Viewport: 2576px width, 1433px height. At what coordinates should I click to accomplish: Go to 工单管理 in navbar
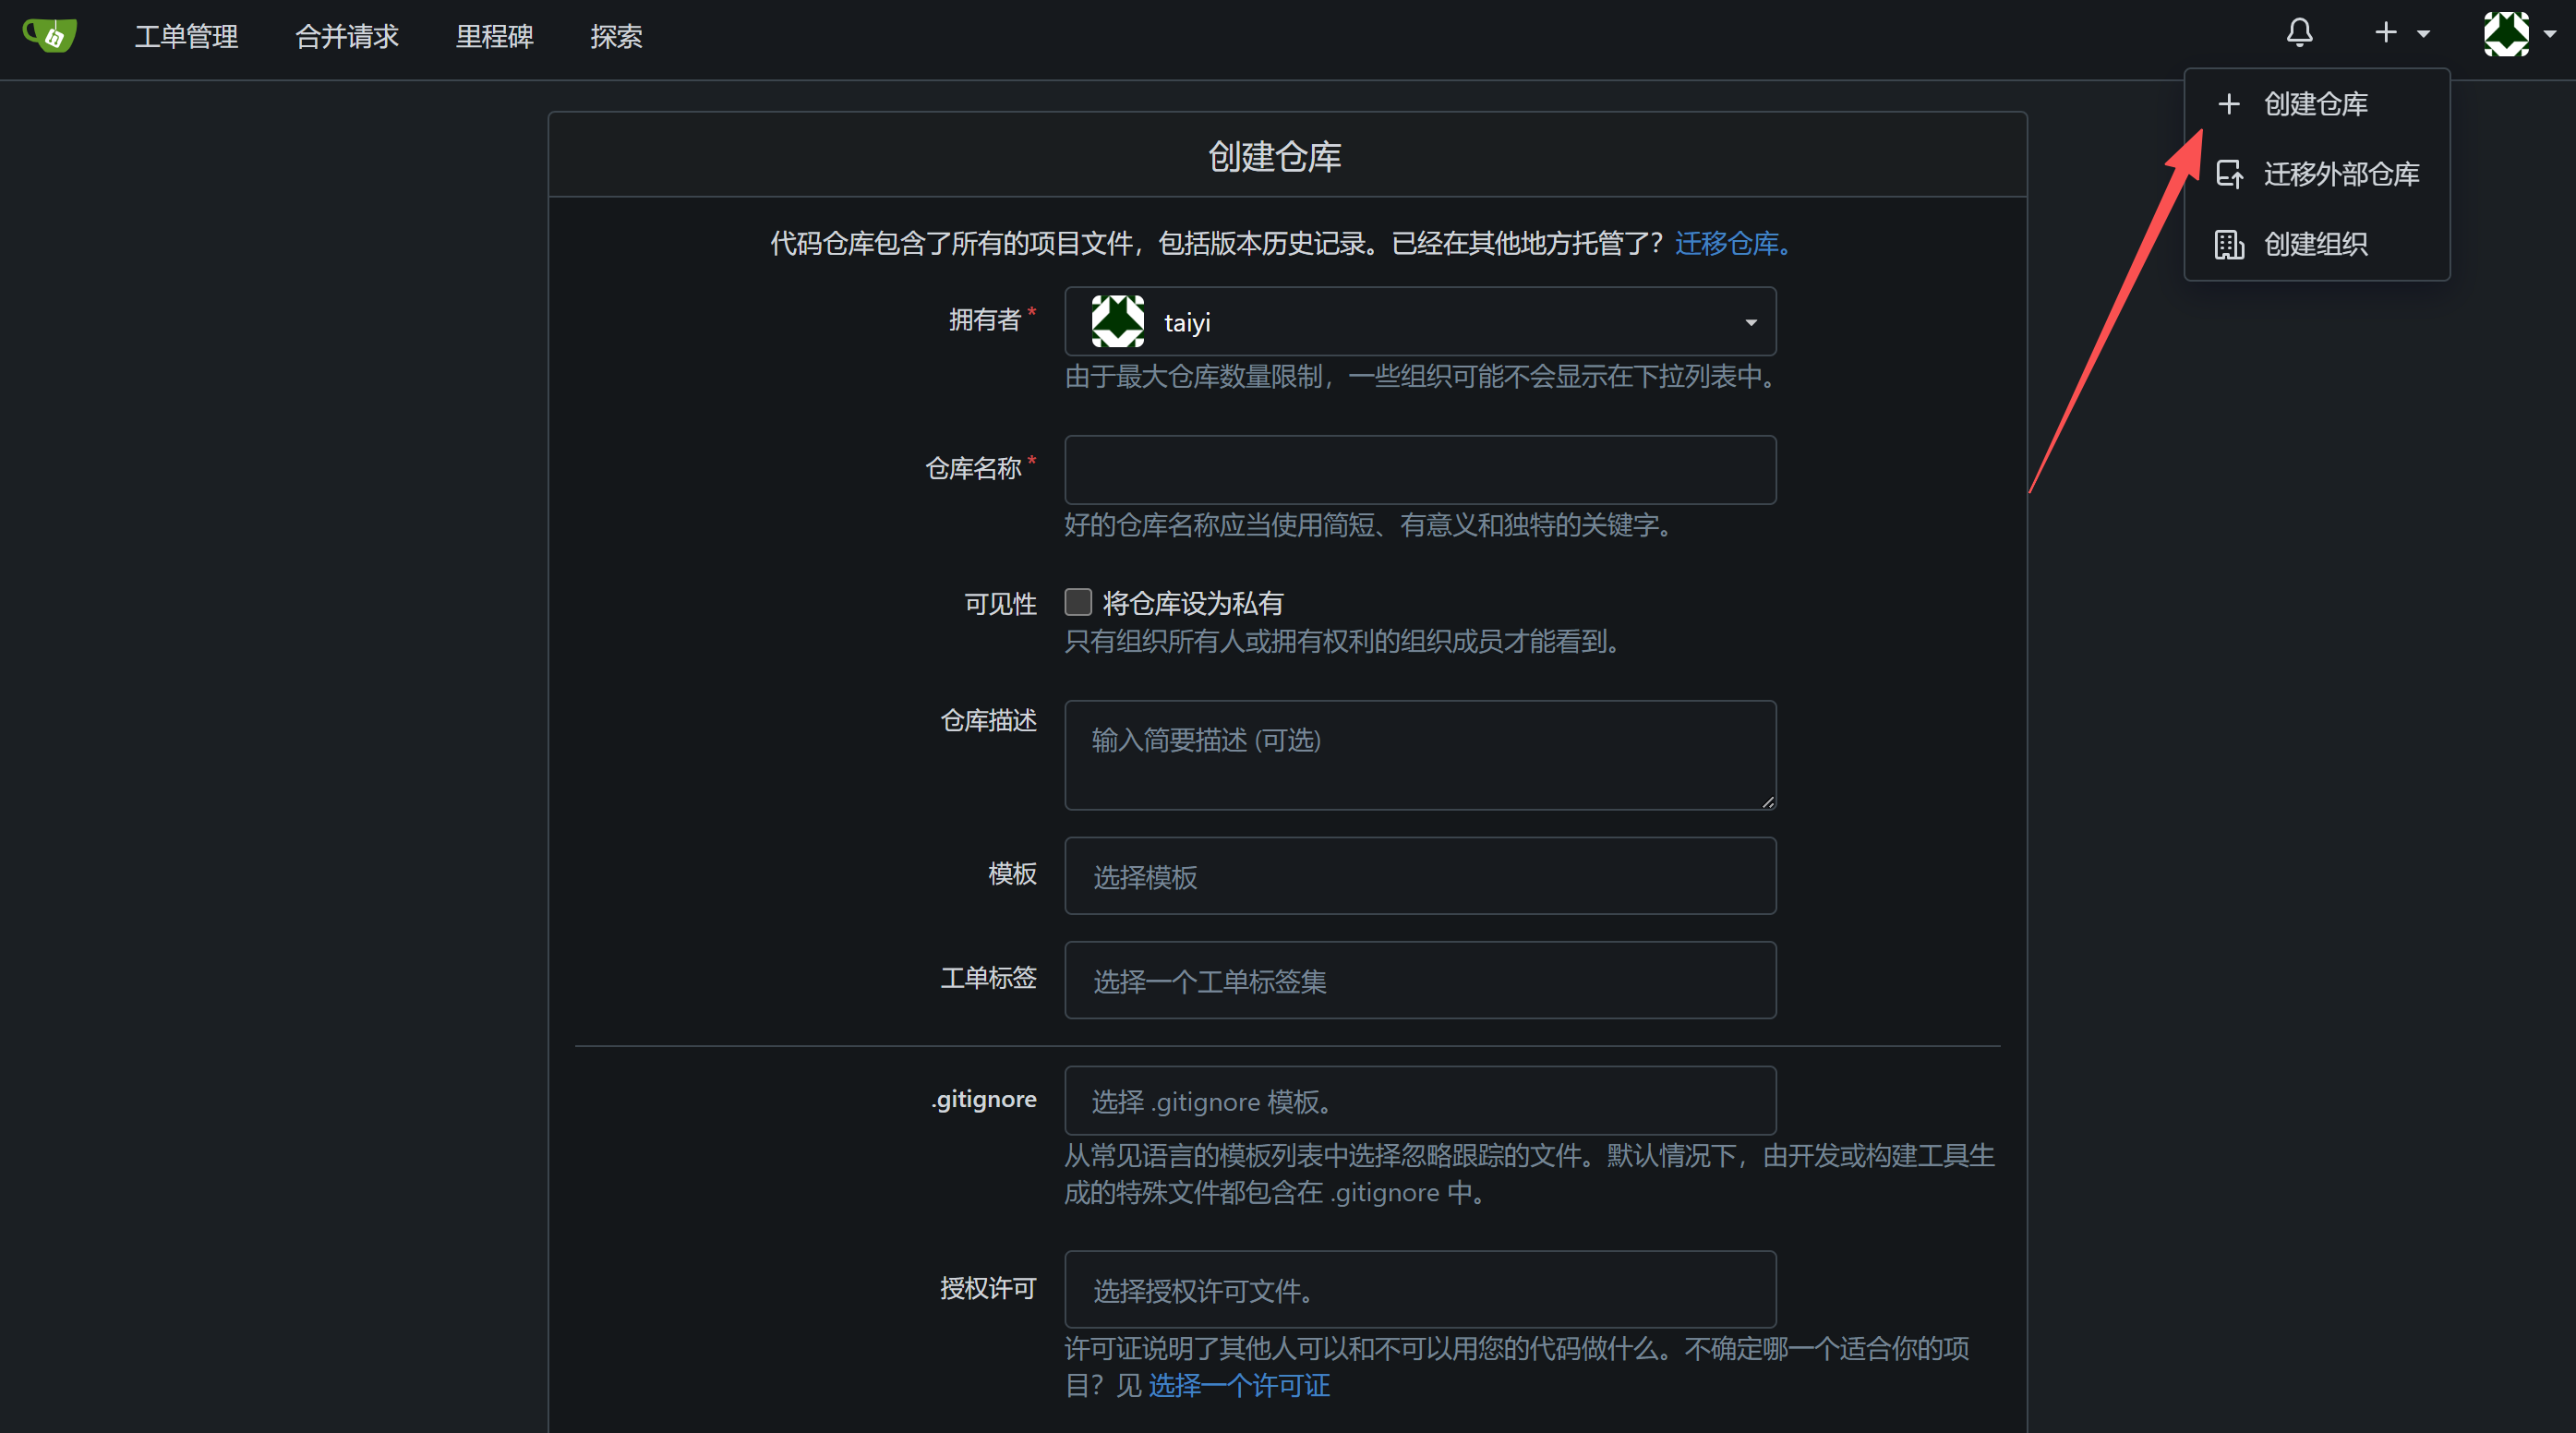[x=186, y=37]
